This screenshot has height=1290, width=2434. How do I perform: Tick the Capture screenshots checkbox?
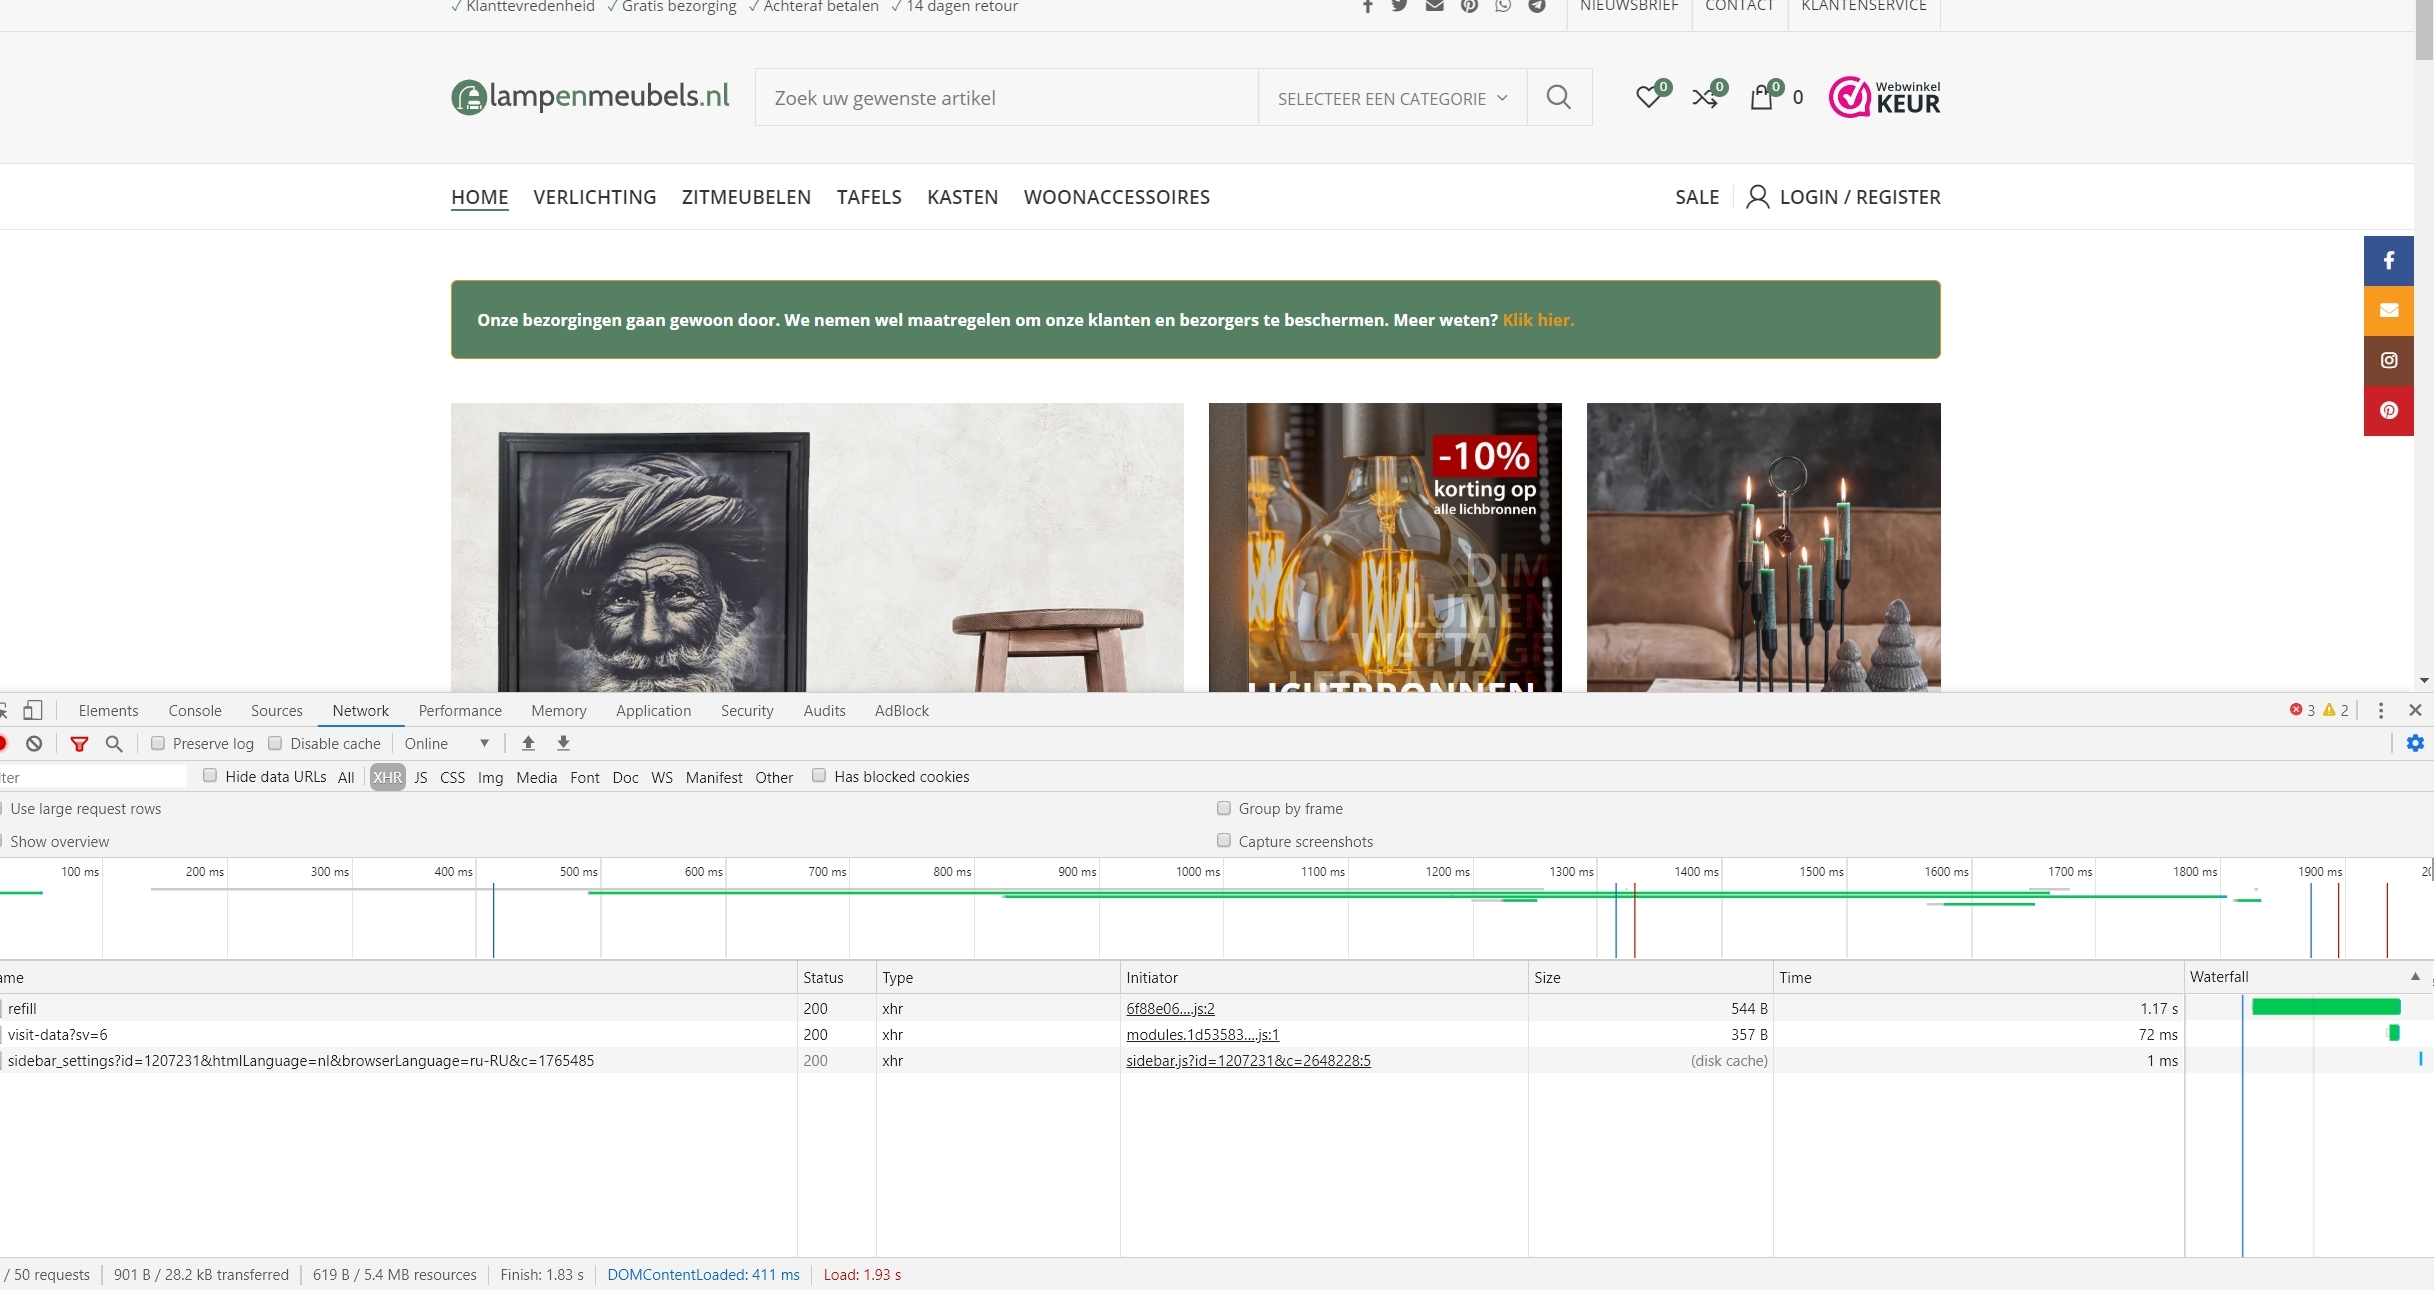pos(1223,841)
